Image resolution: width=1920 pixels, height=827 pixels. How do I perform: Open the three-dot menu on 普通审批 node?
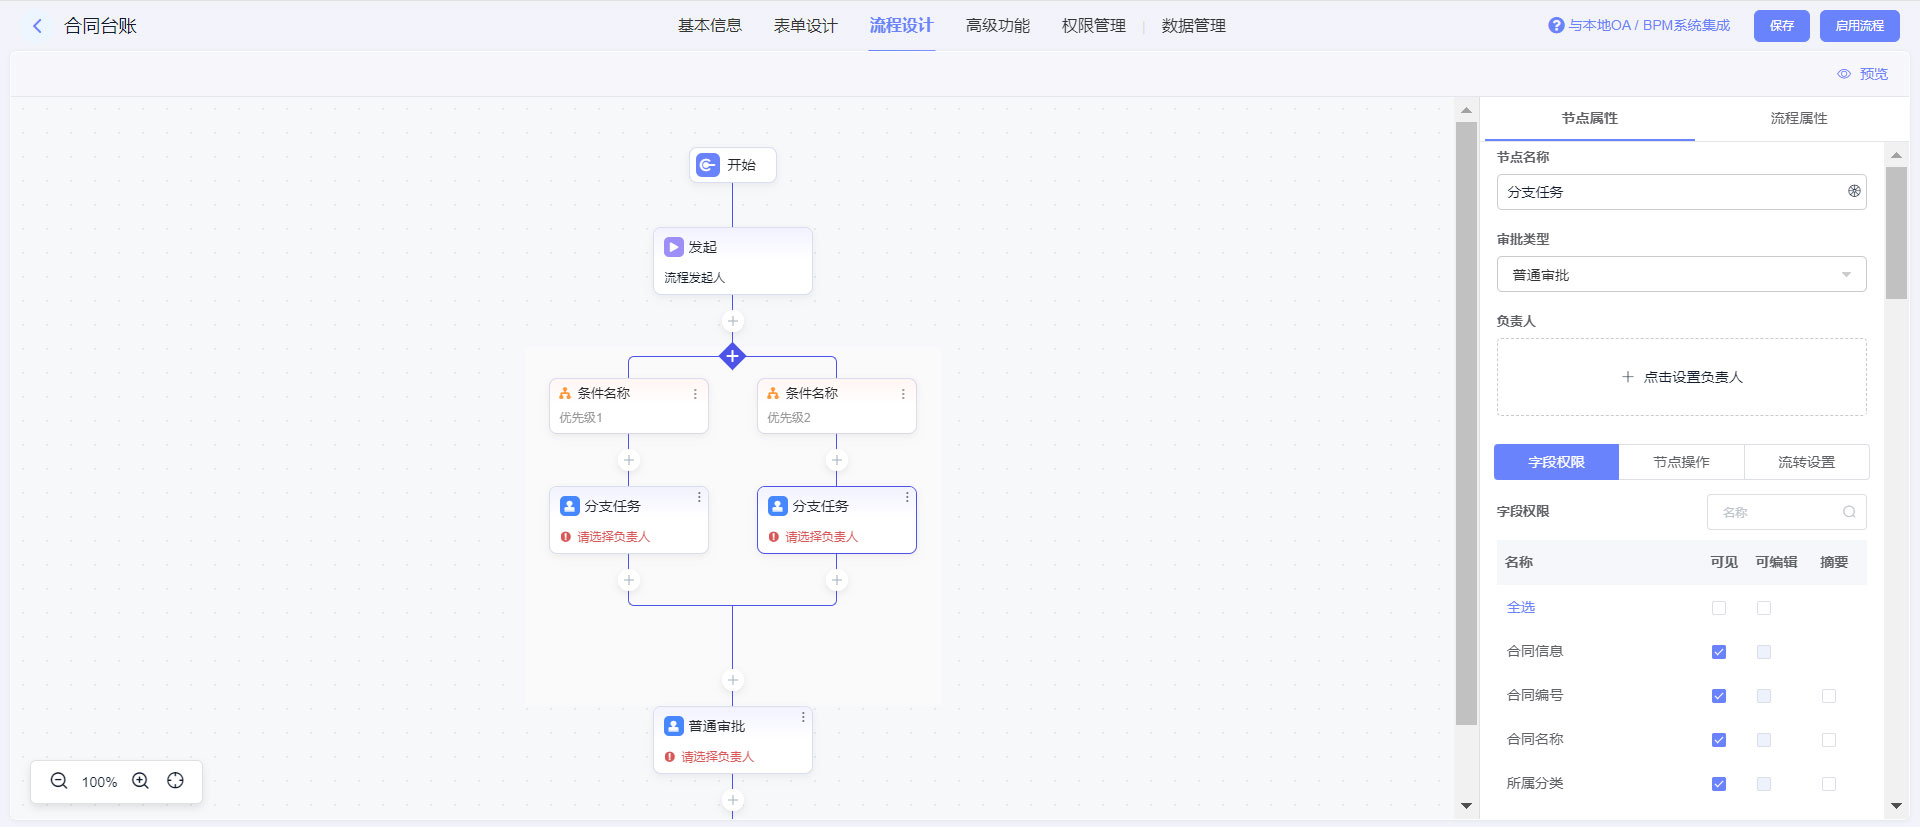click(803, 718)
